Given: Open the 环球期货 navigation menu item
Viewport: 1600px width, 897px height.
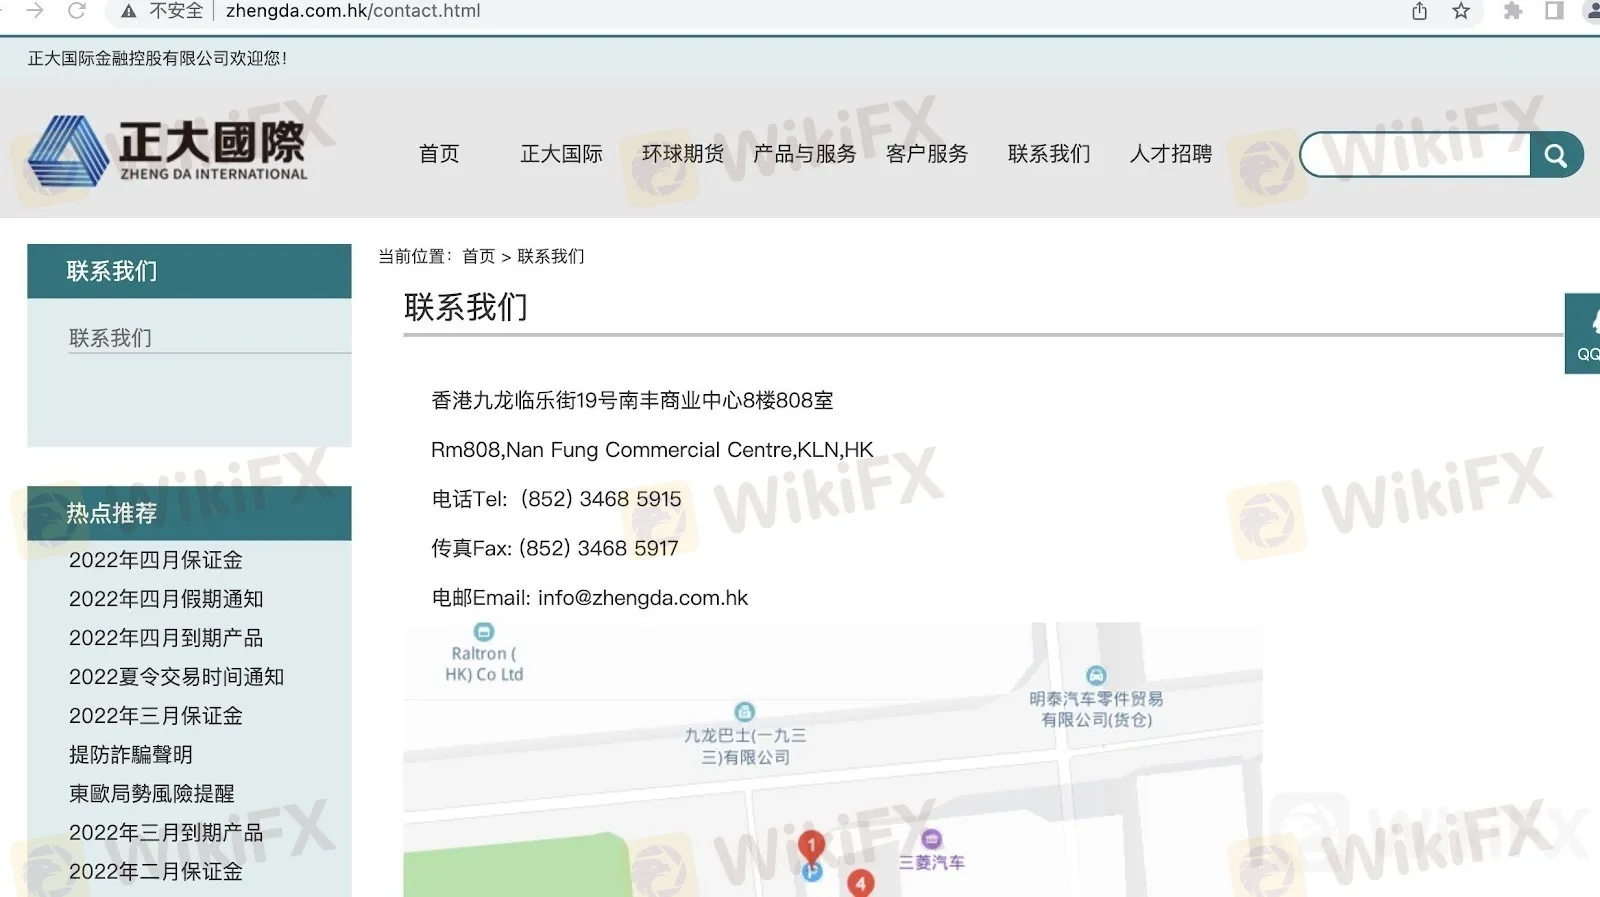Looking at the screenshot, I should point(682,154).
